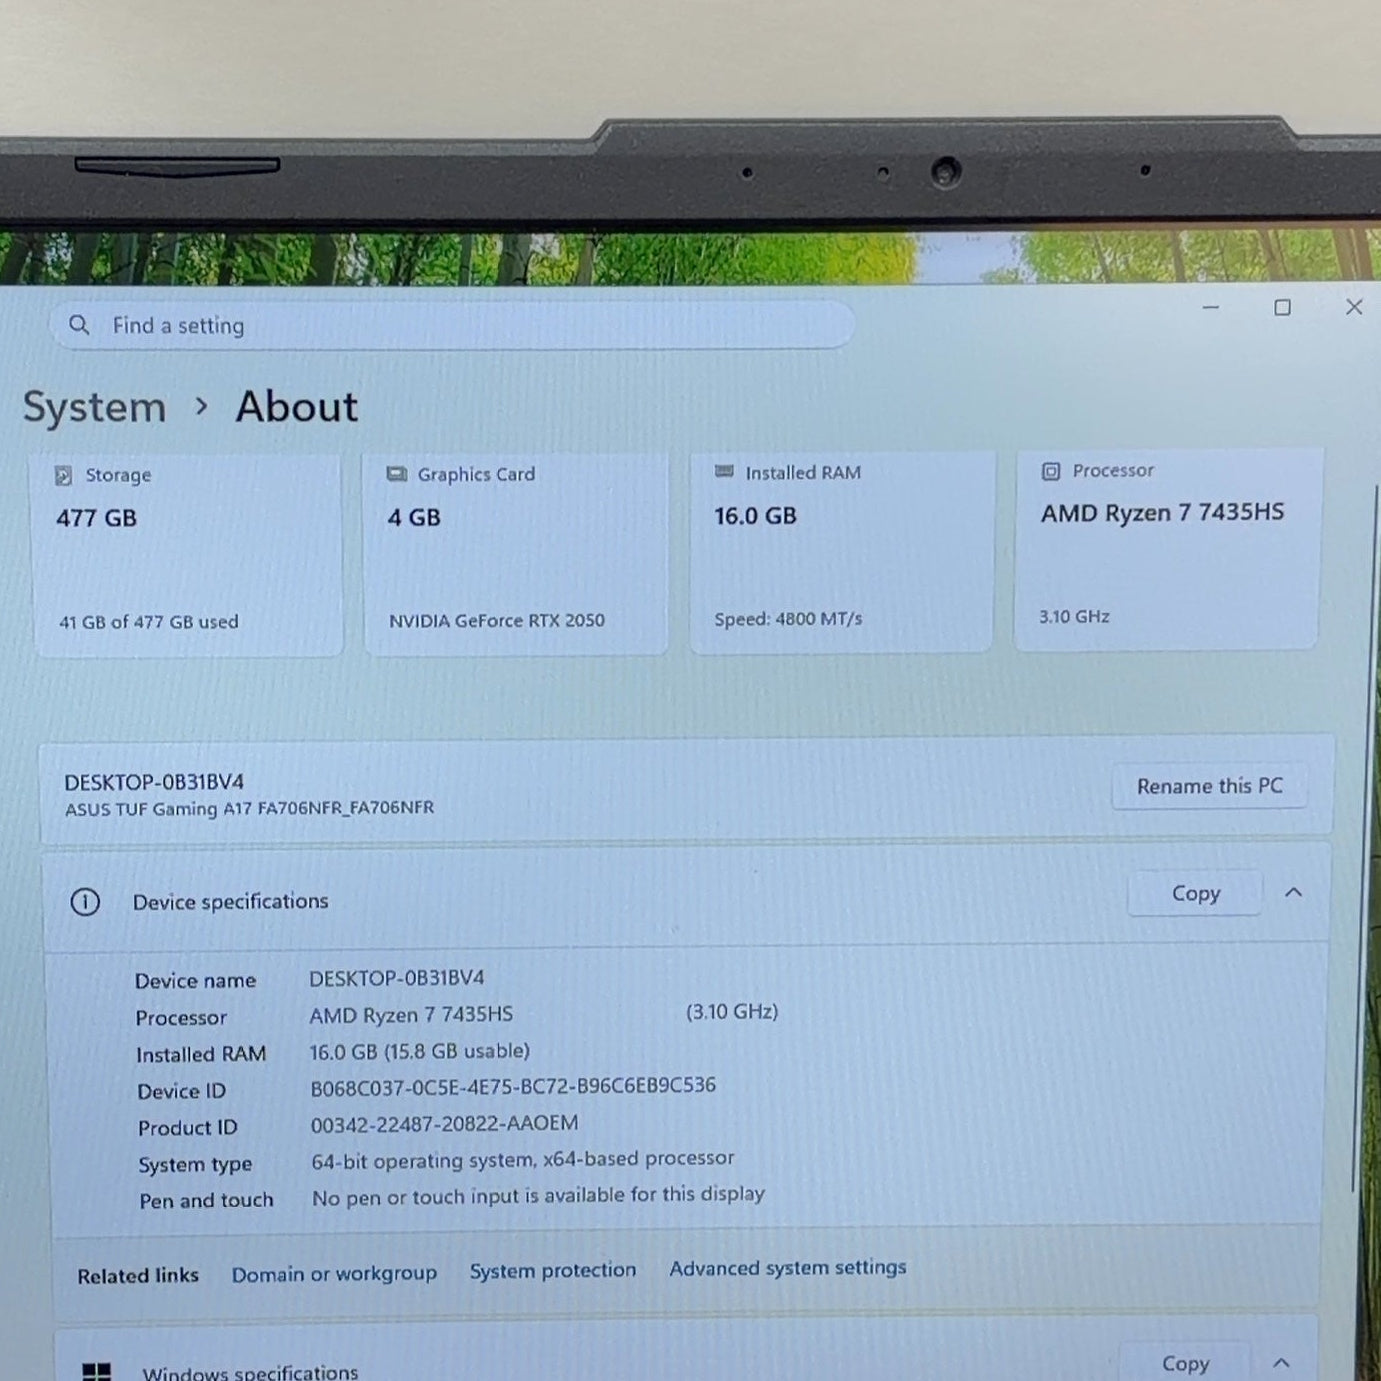Click the 3.10 GHz text in Processor card
The width and height of the screenshot is (1381, 1381).
click(x=1074, y=616)
